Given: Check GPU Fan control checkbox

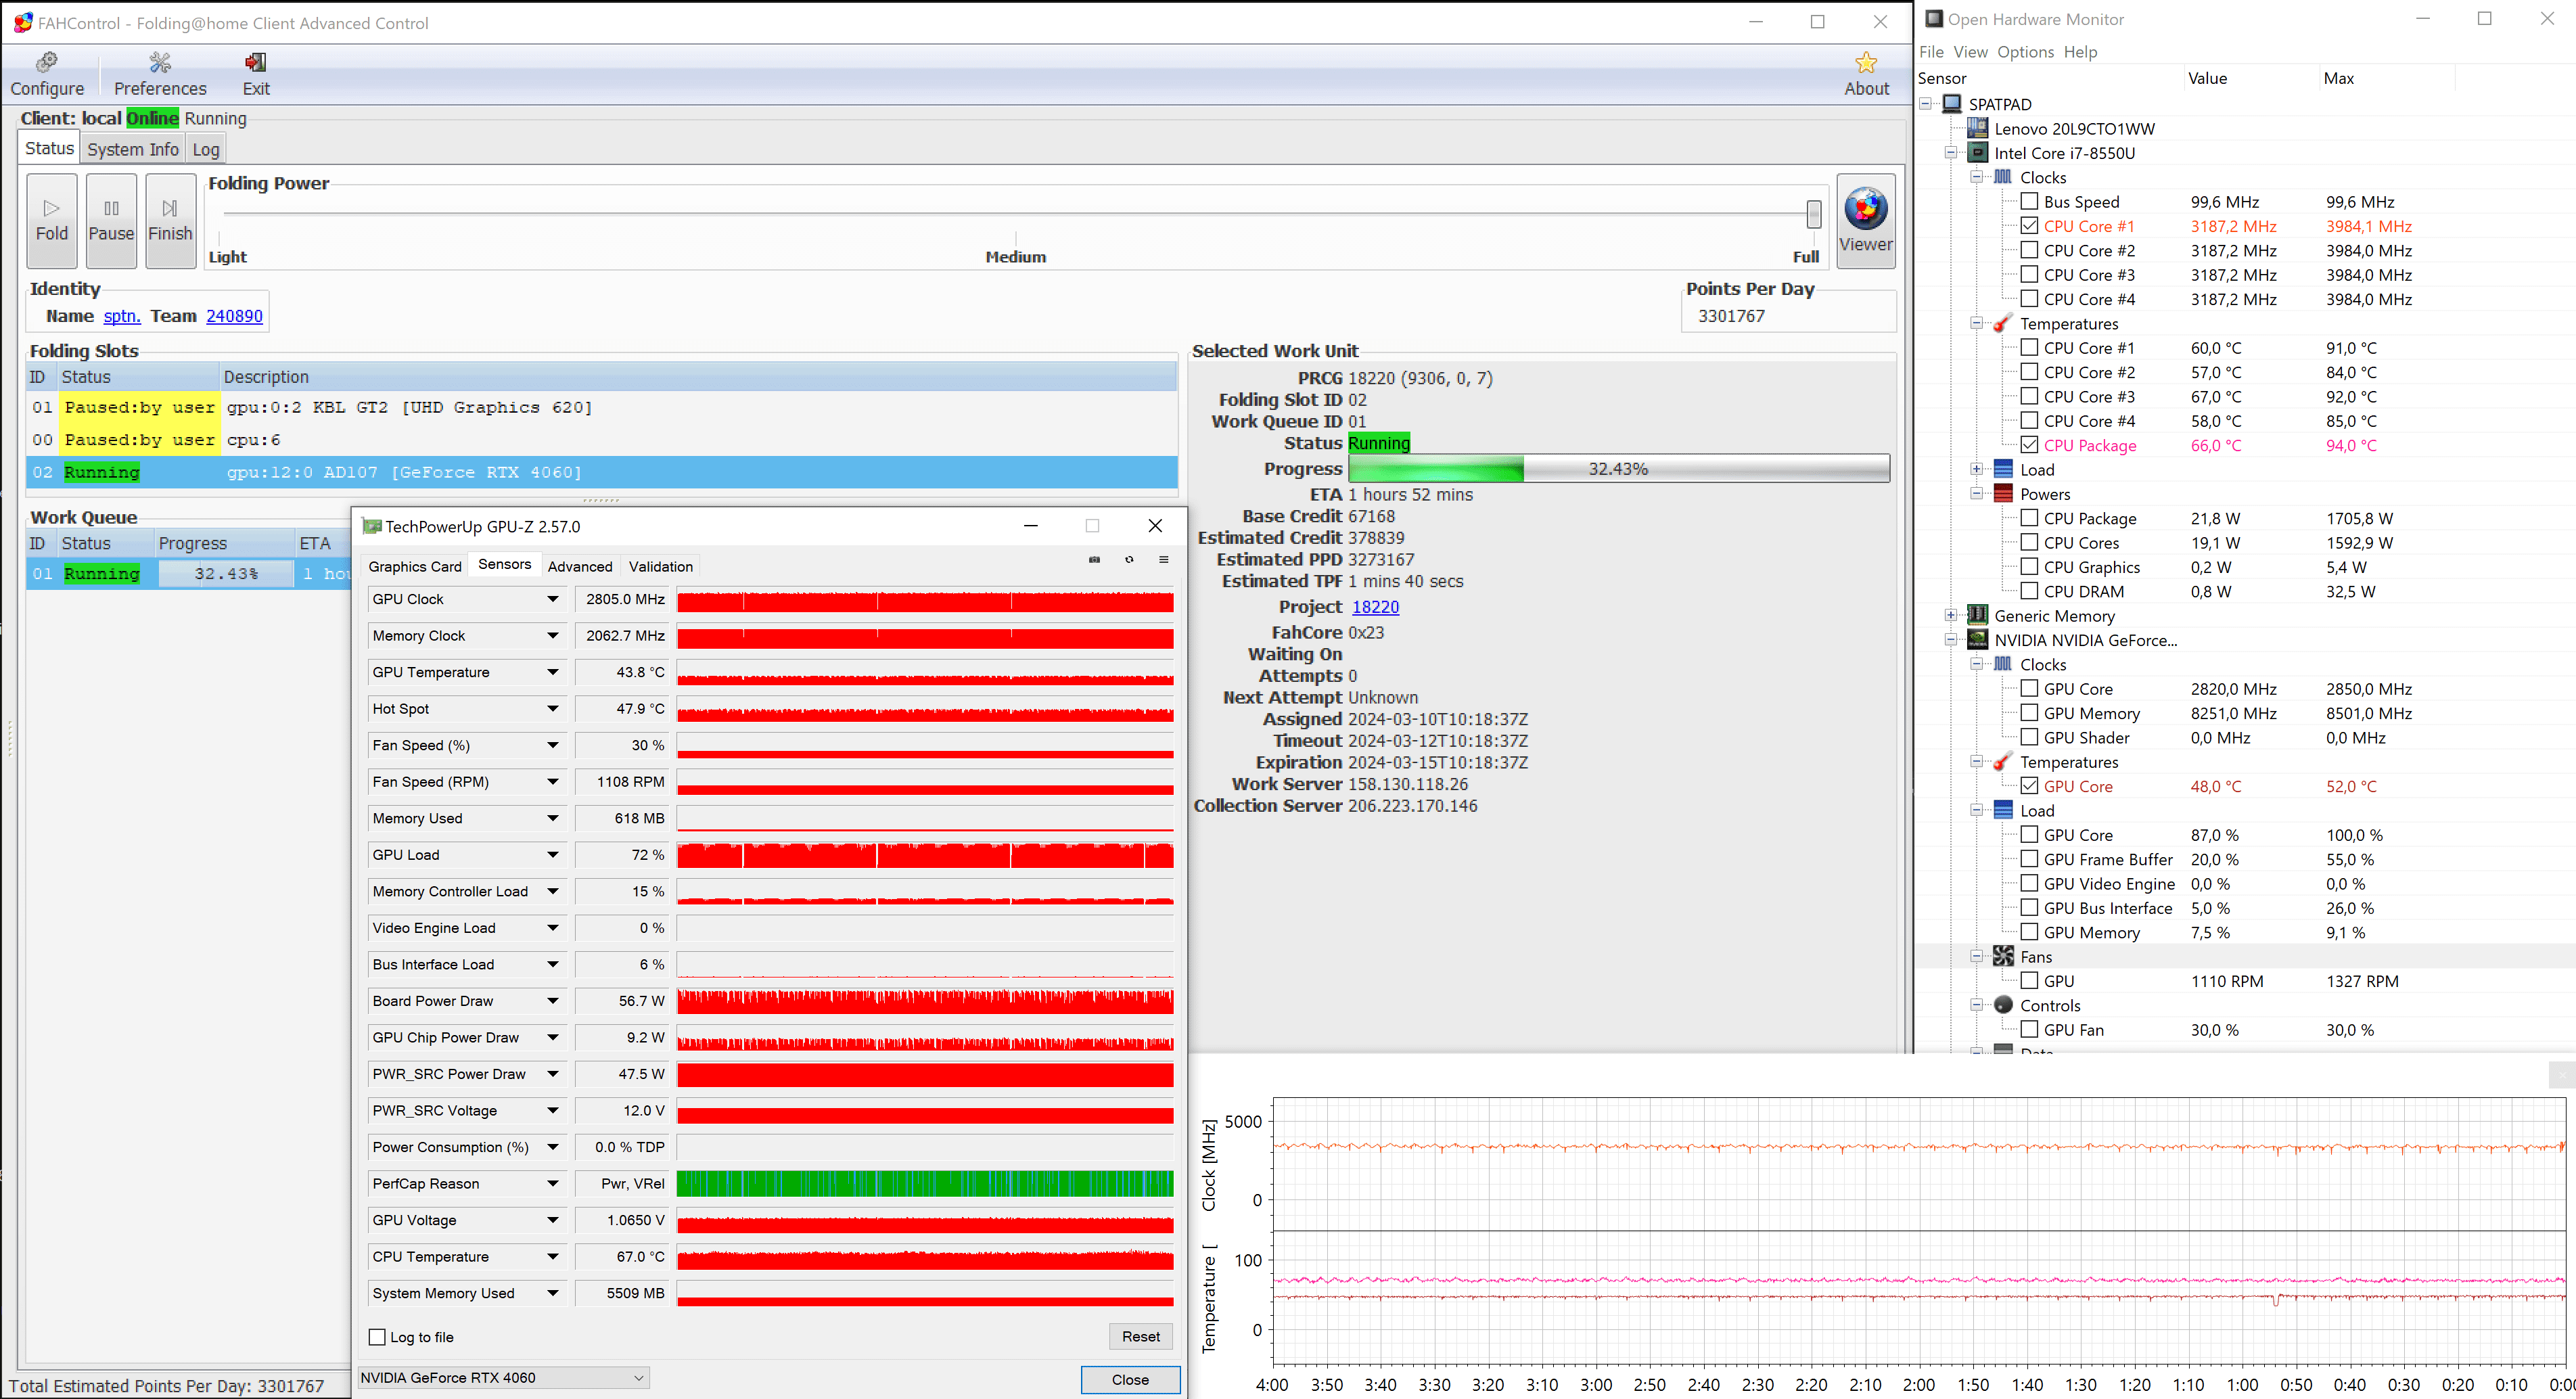Looking at the screenshot, I should tap(2029, 1030).
